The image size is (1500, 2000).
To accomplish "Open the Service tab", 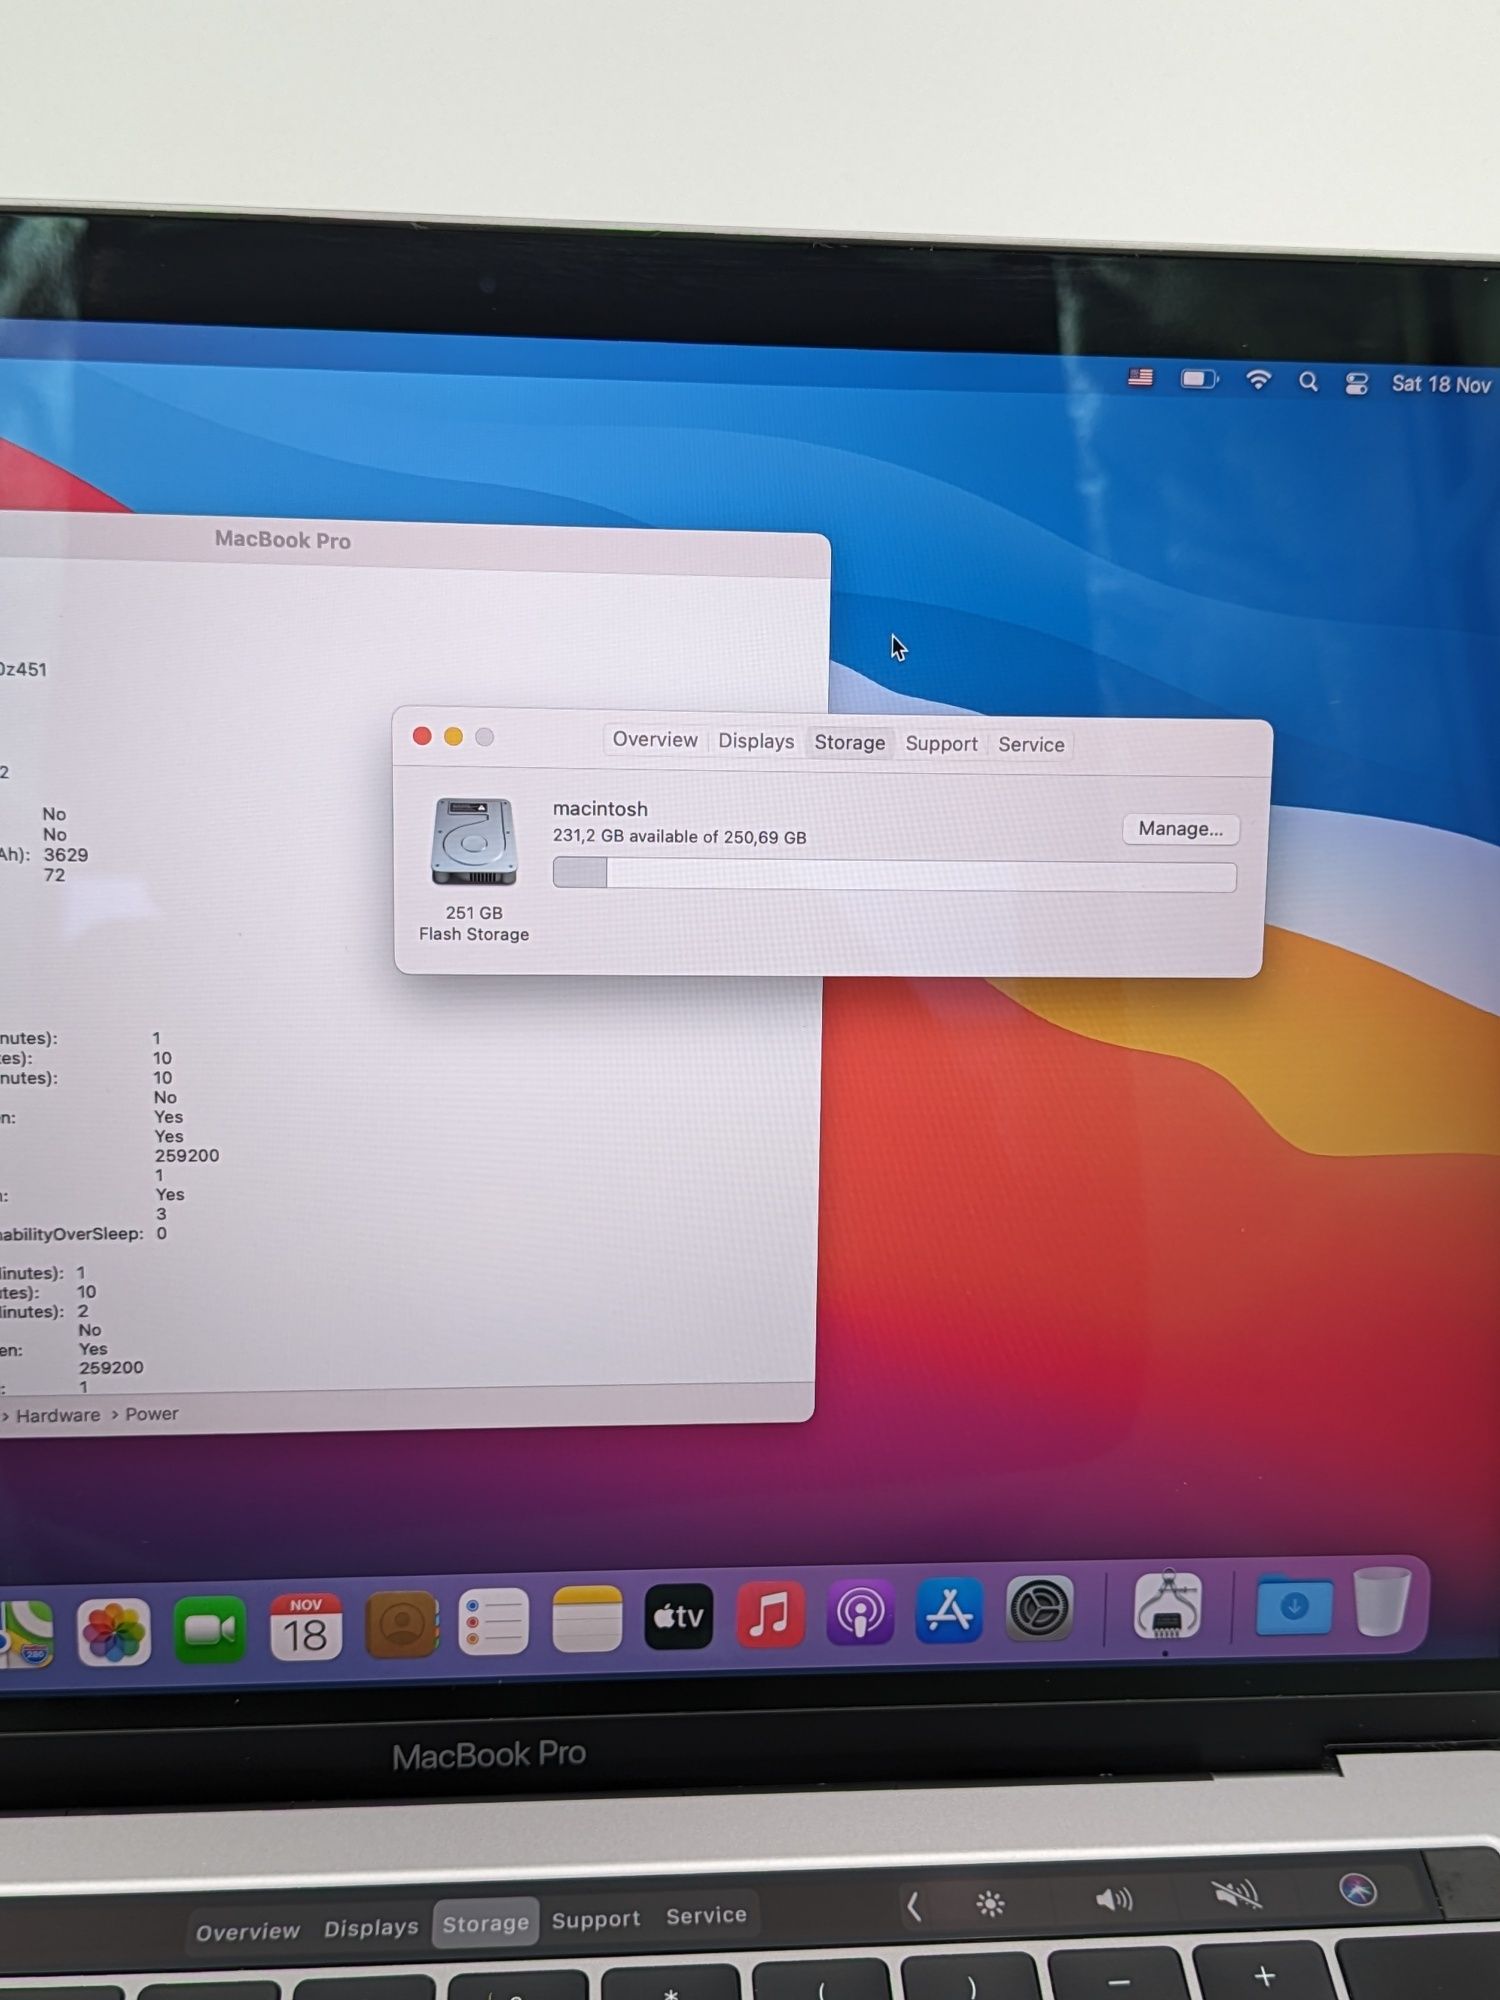I will [1031, 745].
